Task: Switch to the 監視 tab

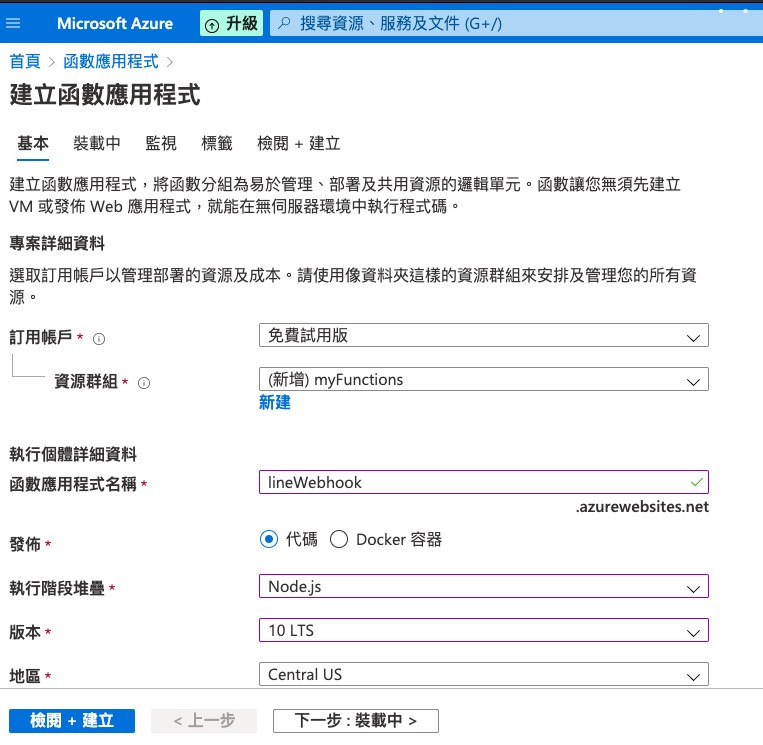Action: 161,143
